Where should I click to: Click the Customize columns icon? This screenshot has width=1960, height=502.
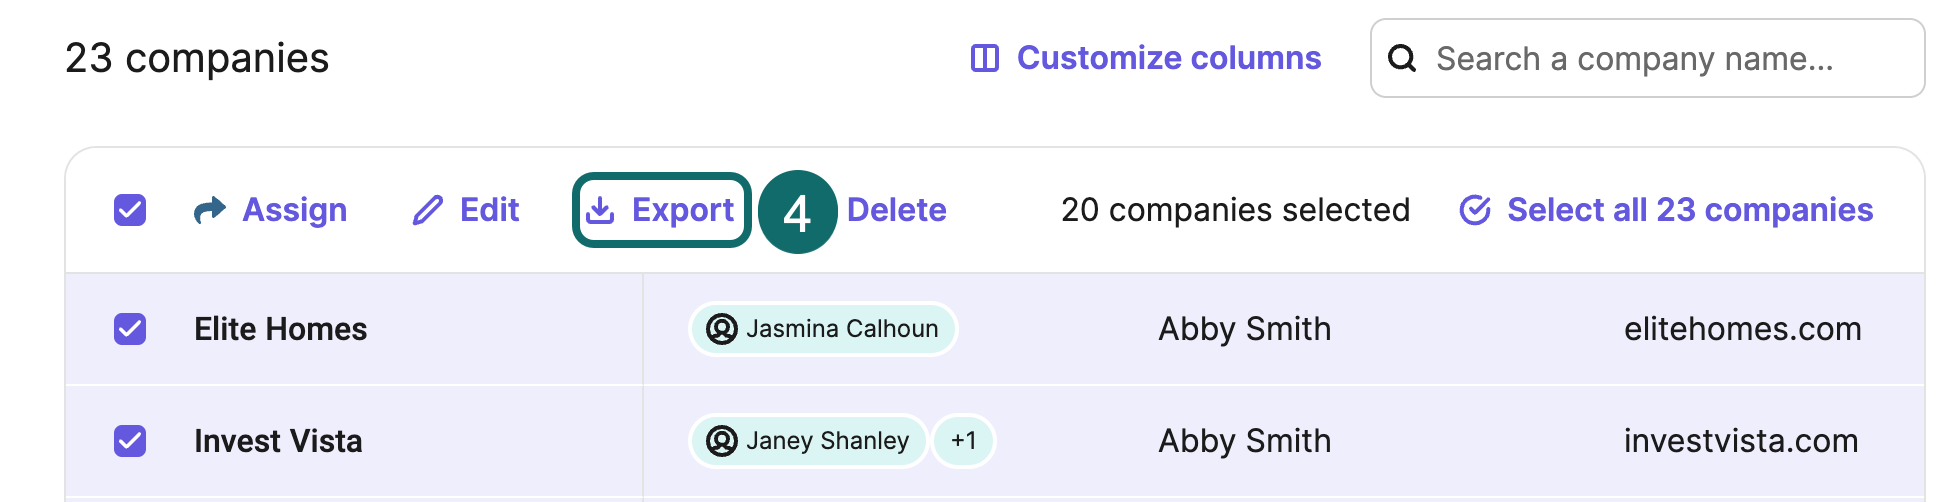tap(985, 58)
